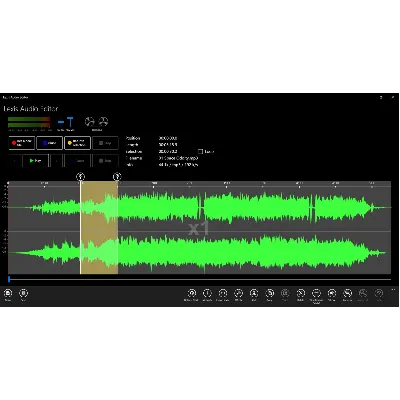Viewport: 400px width, 400px height.
Task: Click the upper channel waveform right of the selection
Action: [253, 207]
